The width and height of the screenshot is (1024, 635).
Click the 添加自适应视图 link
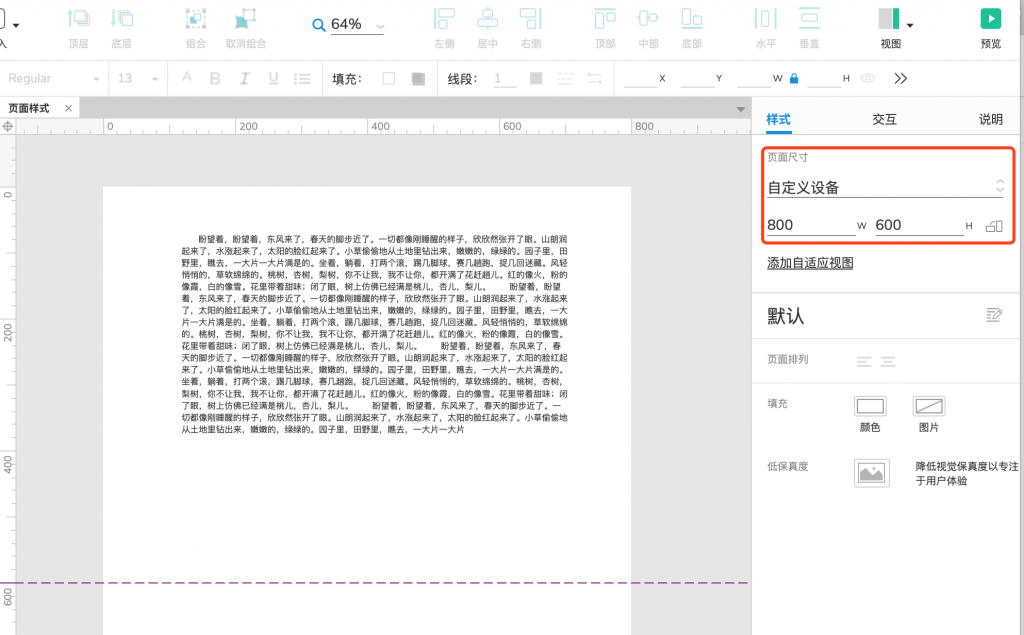coord(809,263)
